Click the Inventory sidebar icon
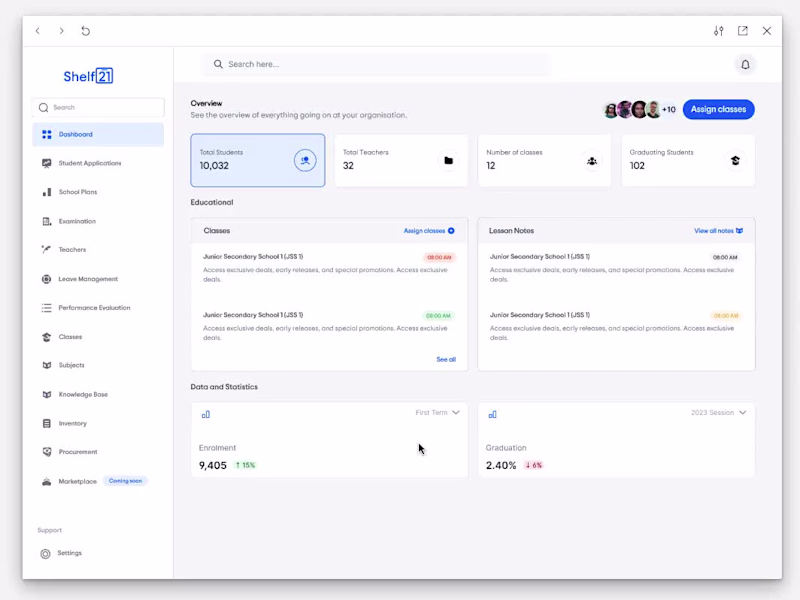Viewport: 800px width, 600px height. point(46,423)
